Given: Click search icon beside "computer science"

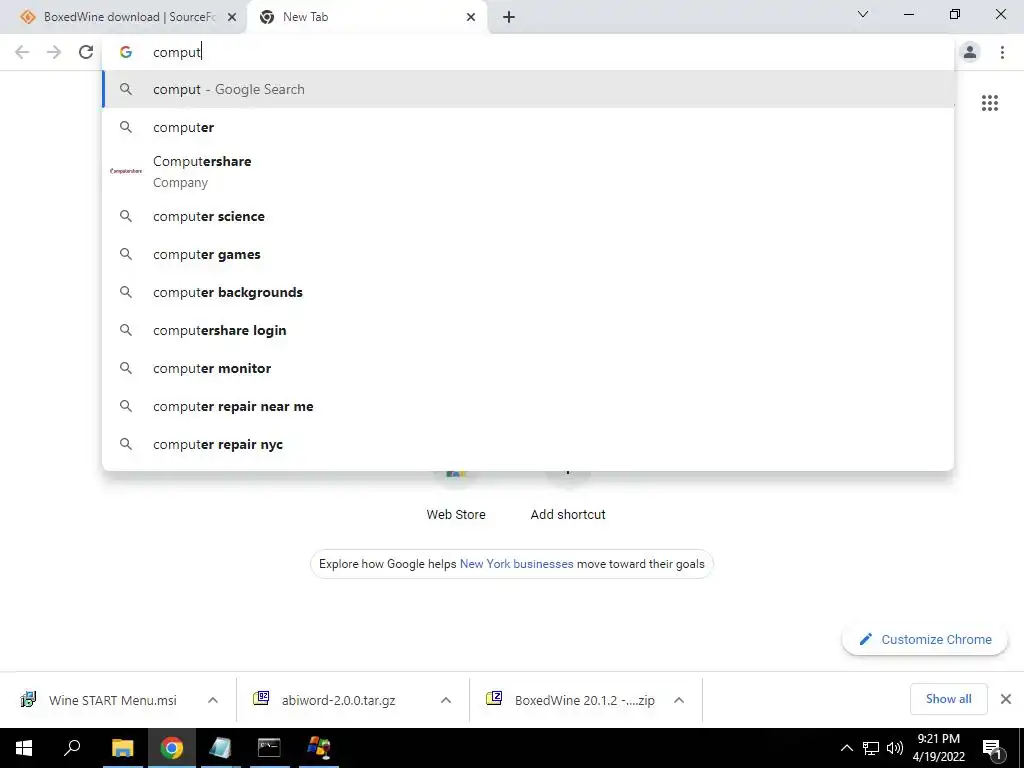Looking at the screenshot, I should pyautogui.click(x=126, y=216).
